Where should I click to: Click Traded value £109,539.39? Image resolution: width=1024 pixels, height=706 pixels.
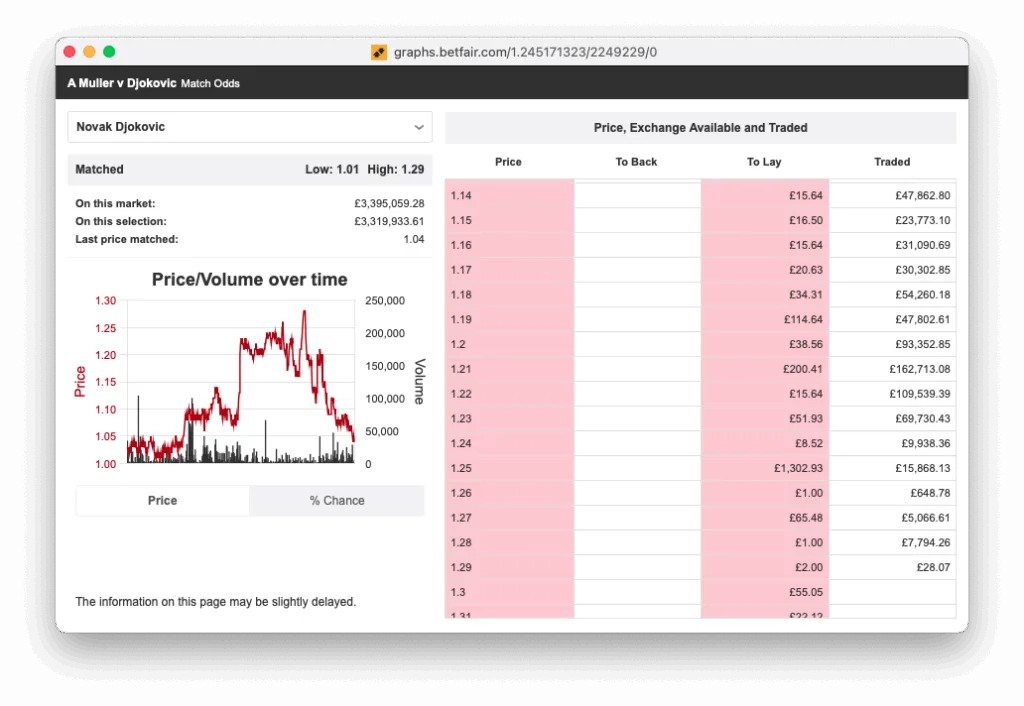tap(920, 394)
